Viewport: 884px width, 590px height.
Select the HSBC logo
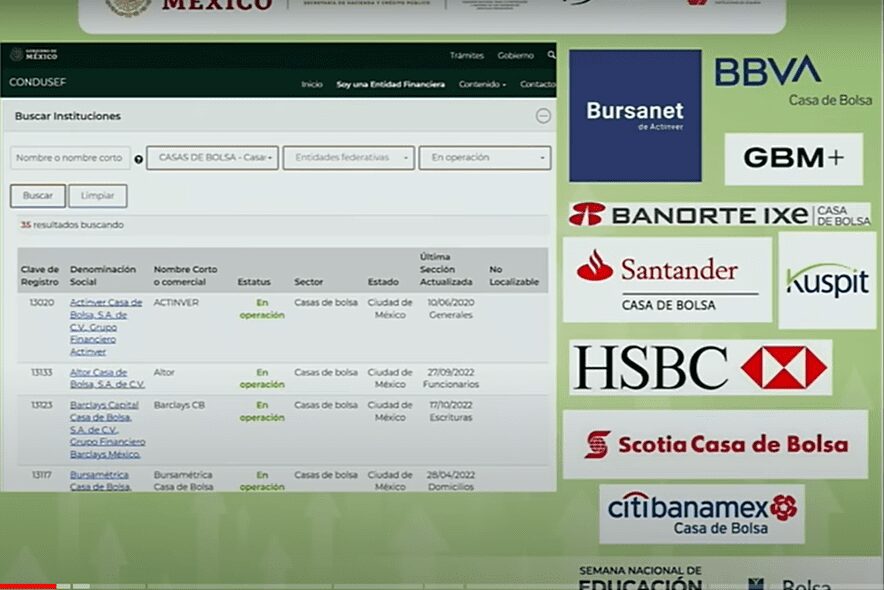pyautogui.click(x=700, y=368)
